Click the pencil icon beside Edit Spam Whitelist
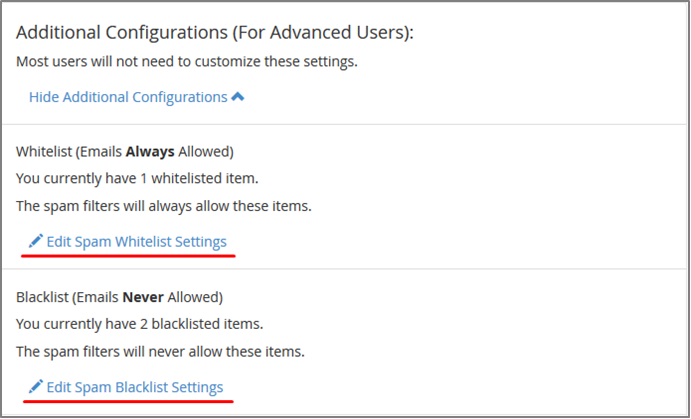Image resolution: width=691 pixels, height=419 pixels. pos(36,241)
